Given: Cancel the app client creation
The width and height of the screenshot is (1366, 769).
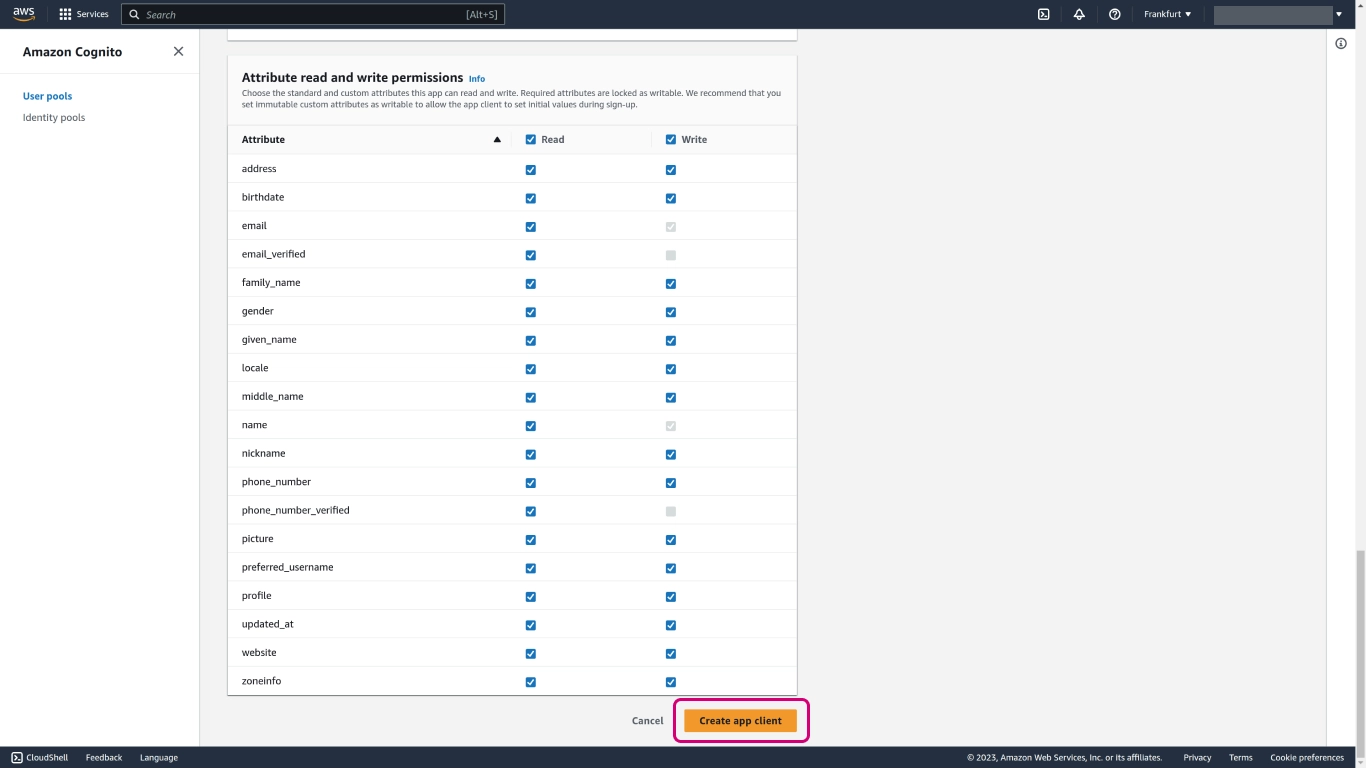Looking at the screenshot, I should pyautogui.click(x=647, y=721).
